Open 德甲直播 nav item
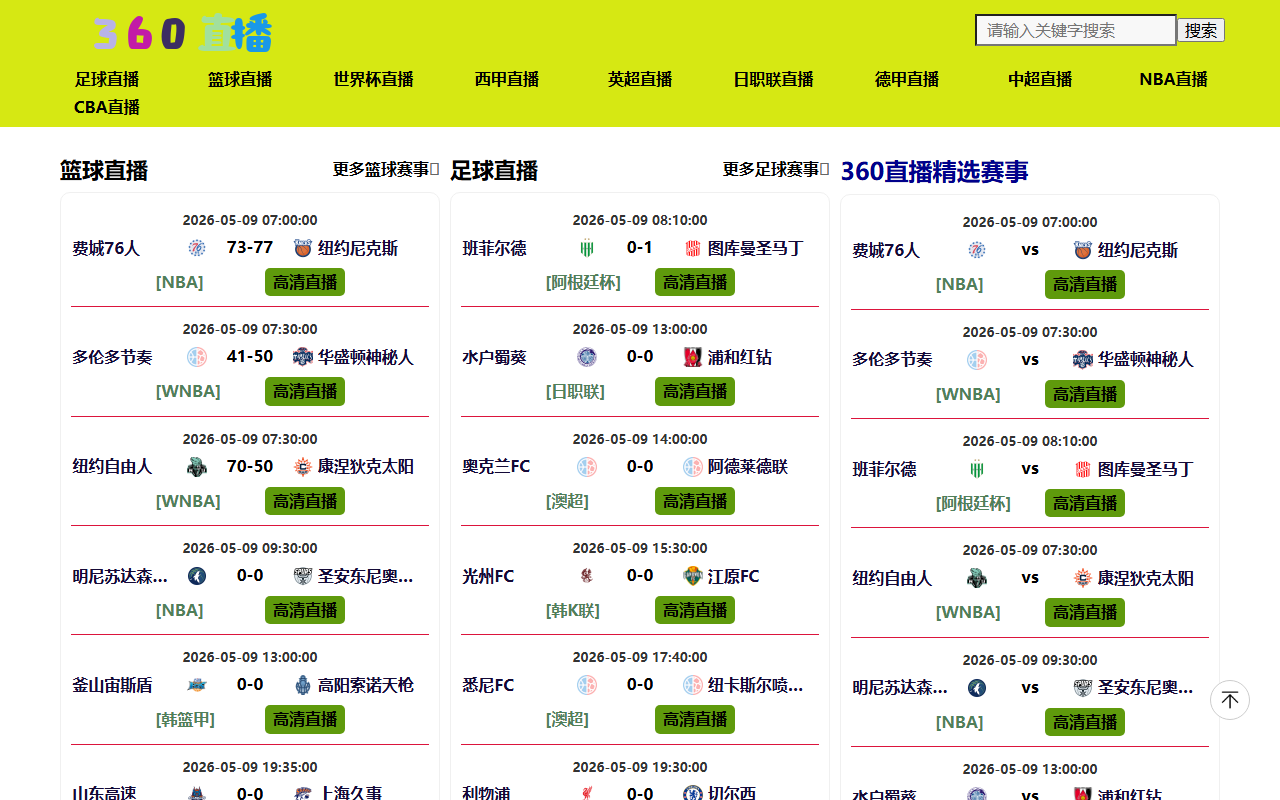This screenshot has height=800, width=1280. pos(907,79)
